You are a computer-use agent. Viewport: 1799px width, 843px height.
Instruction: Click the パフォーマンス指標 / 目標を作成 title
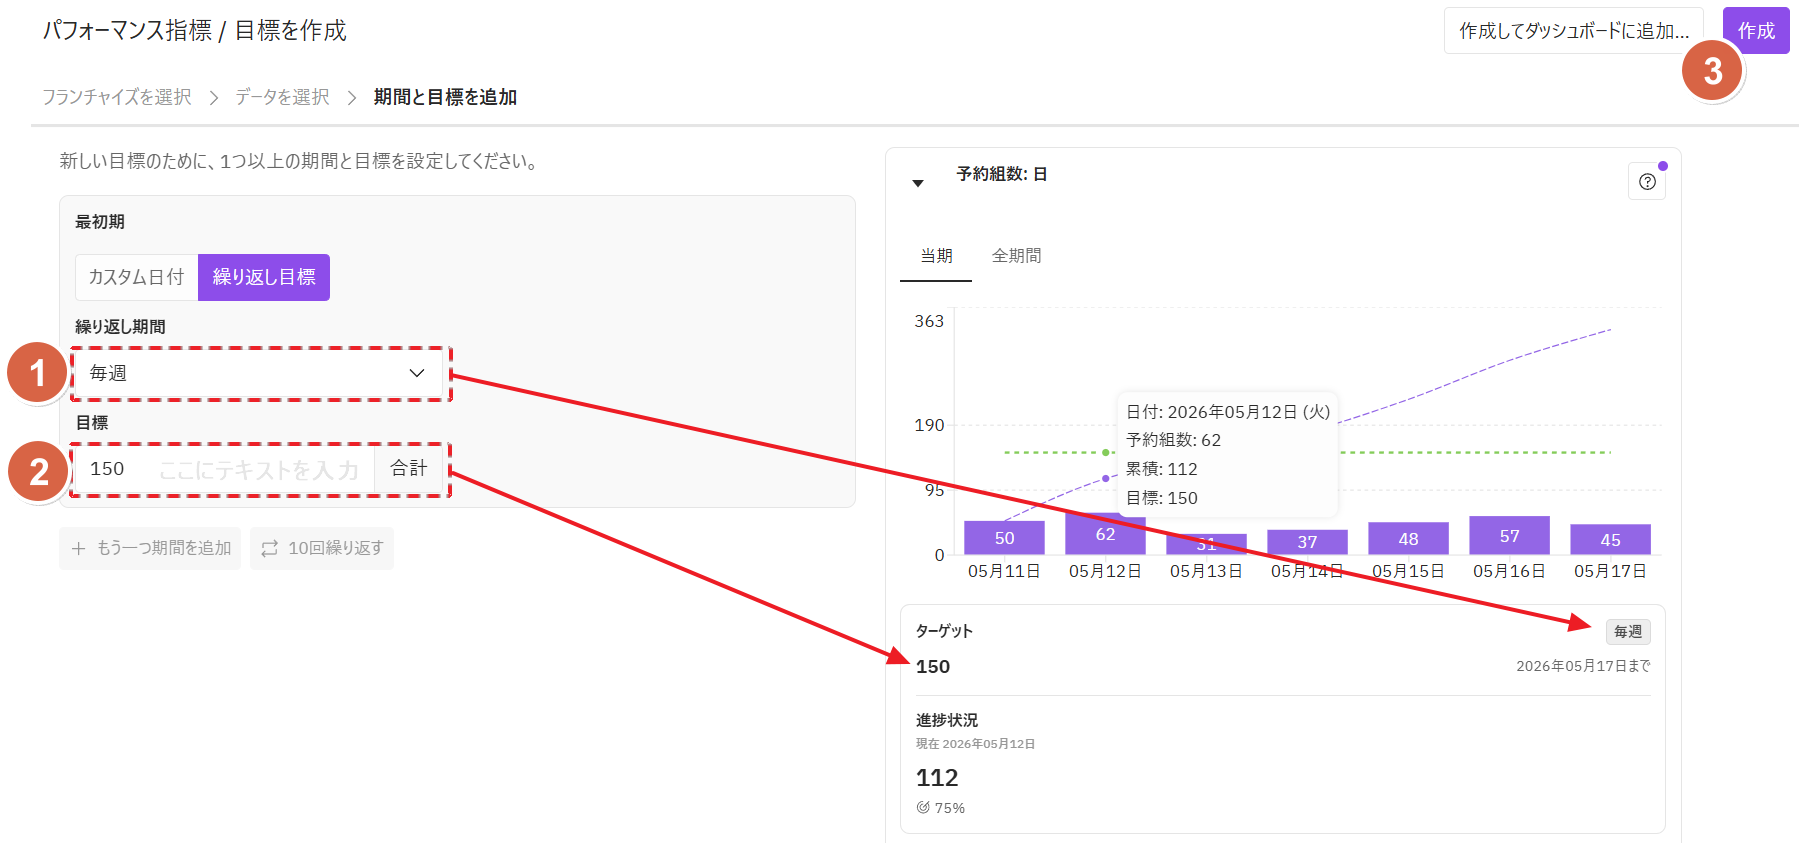point(194,31)
